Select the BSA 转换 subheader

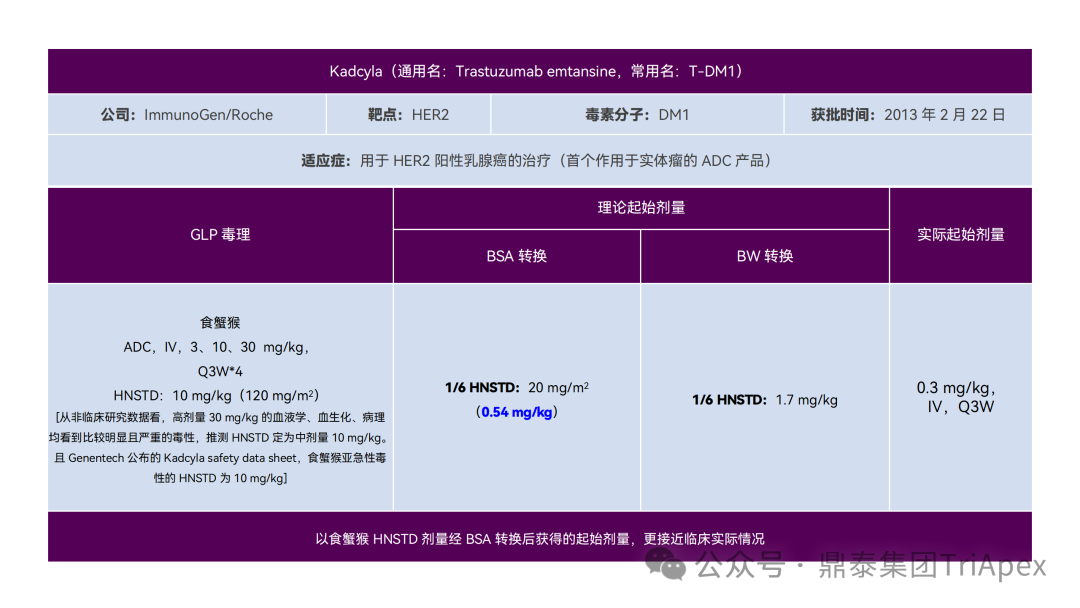click(517, 256)
